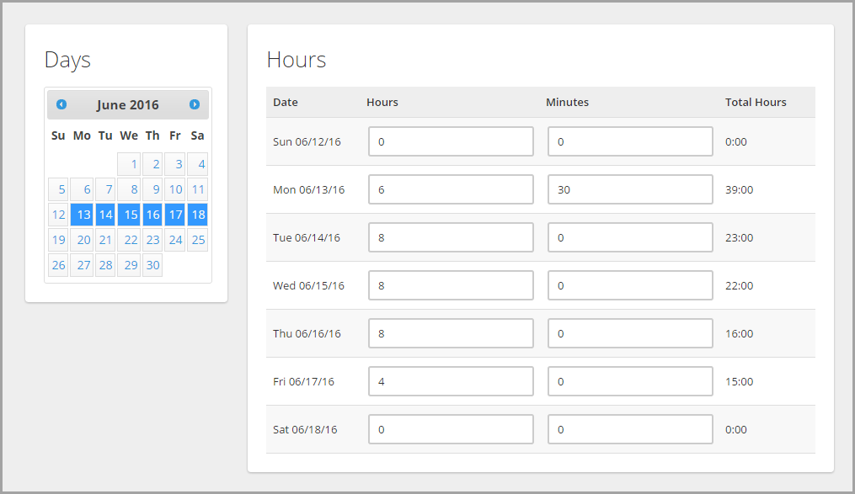Focus the Friday 06/17/16 hours field
Image resolution: width=855 pixels, height=494 pixels.
(451, 382)
